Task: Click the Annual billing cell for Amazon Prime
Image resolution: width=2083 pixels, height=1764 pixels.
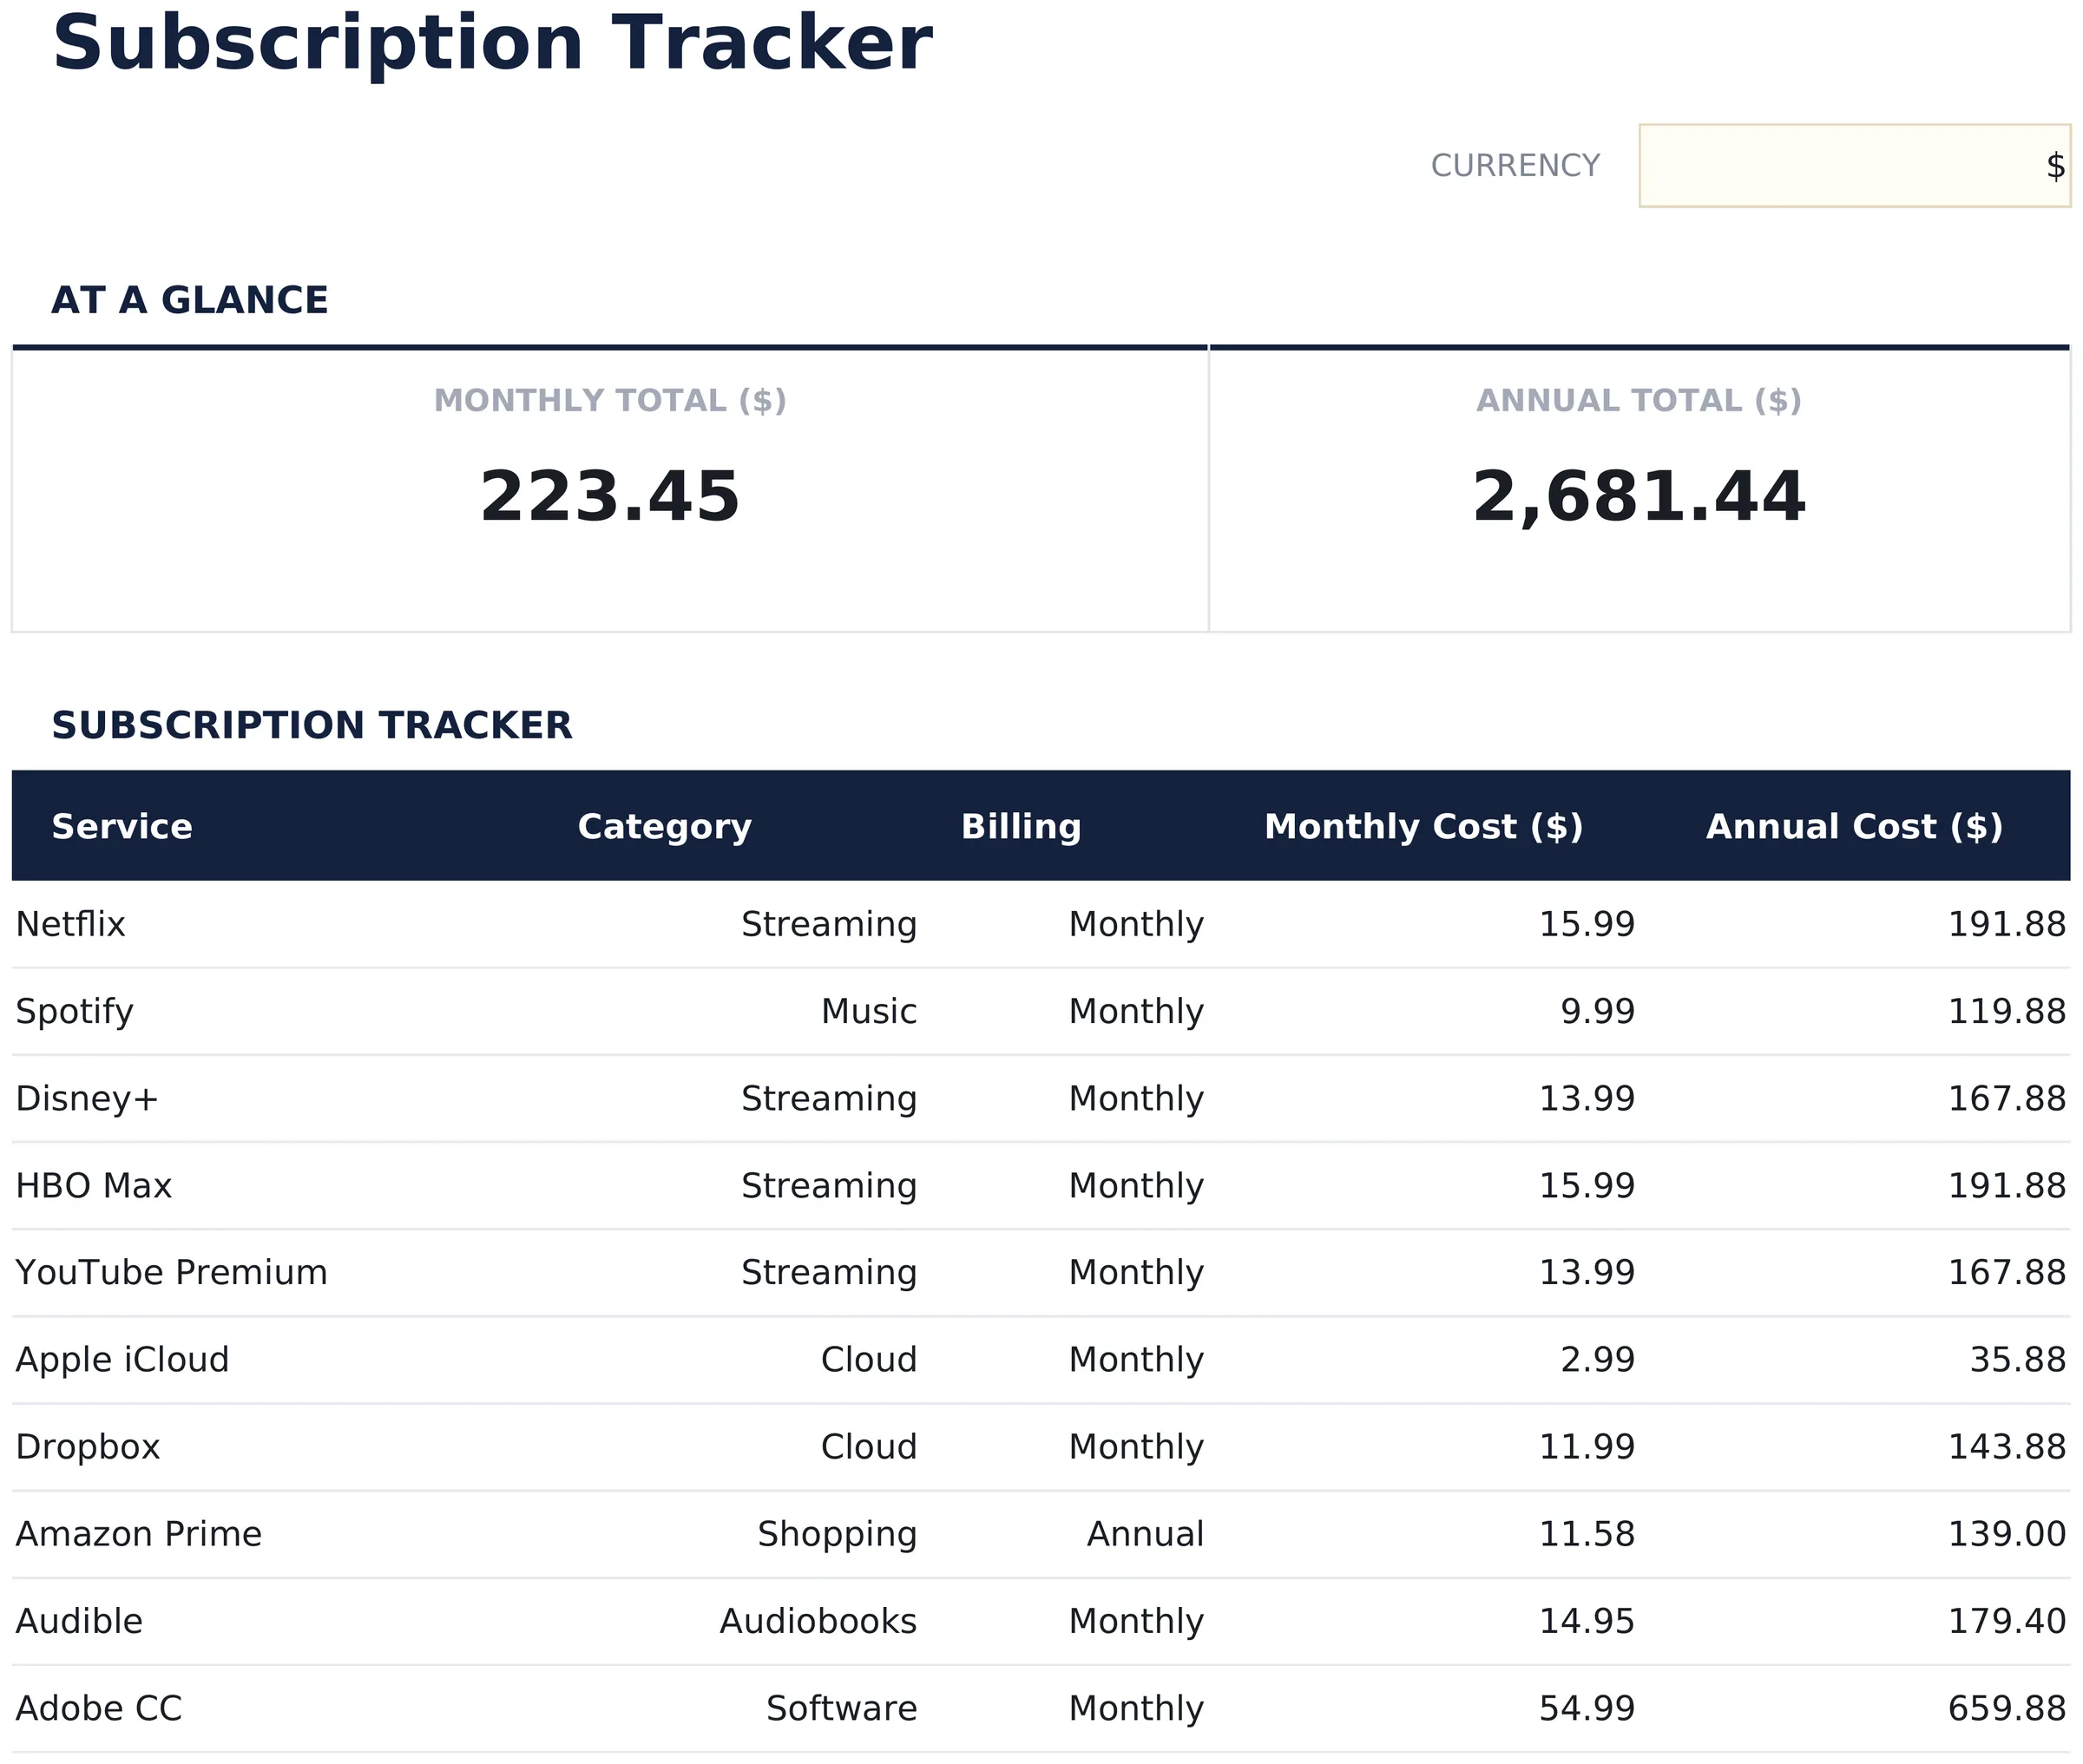Action: [1145, 1534]
